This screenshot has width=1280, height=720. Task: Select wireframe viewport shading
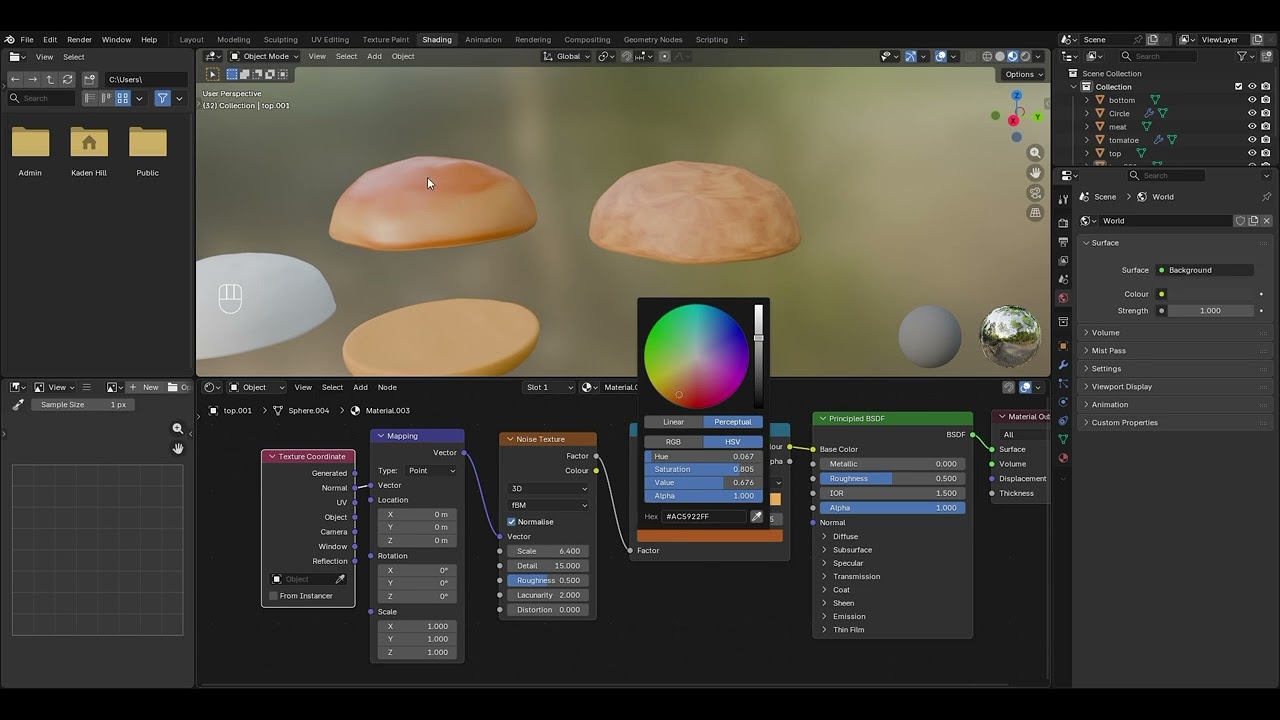tap(987, 56)
